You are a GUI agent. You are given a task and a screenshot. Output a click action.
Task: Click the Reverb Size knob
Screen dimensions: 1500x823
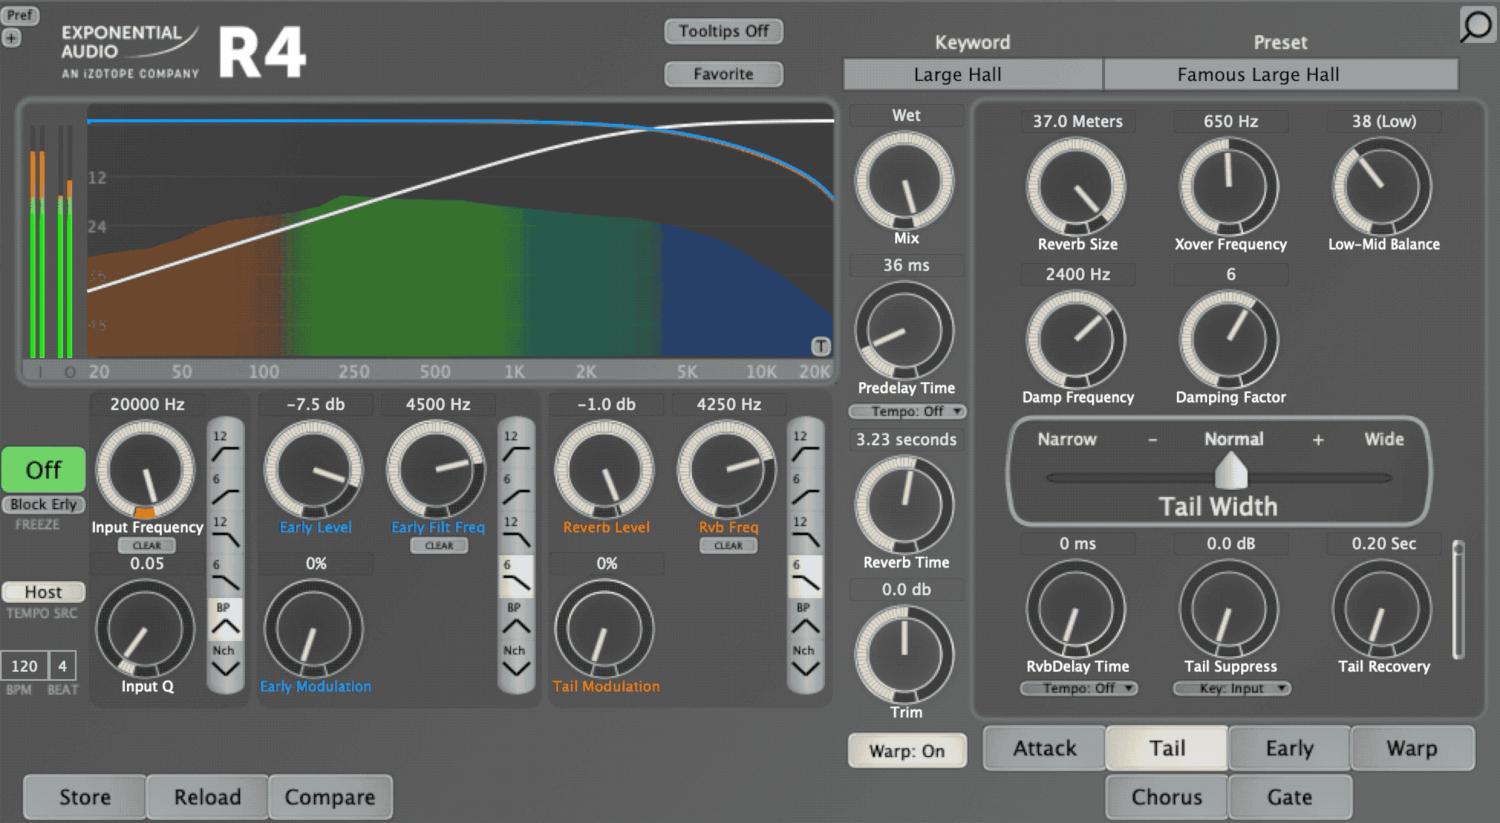[1076, 187]
